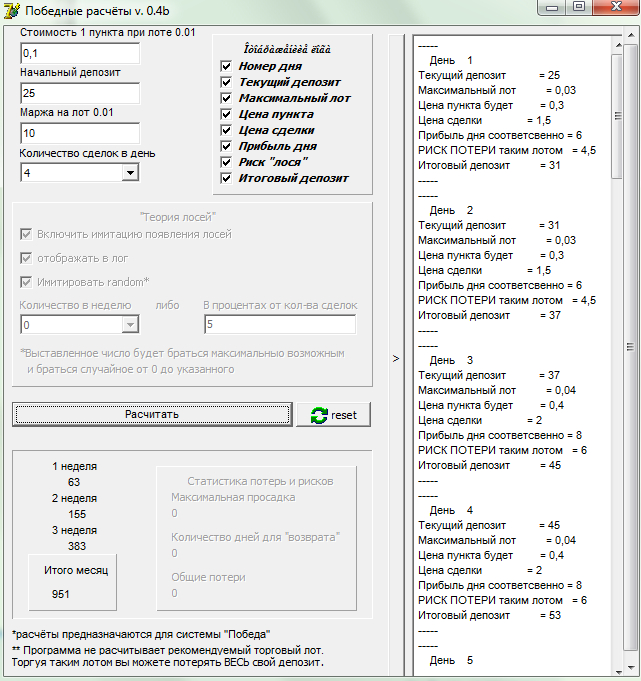Minimize the Победные расчёты window

pos(552,7)
